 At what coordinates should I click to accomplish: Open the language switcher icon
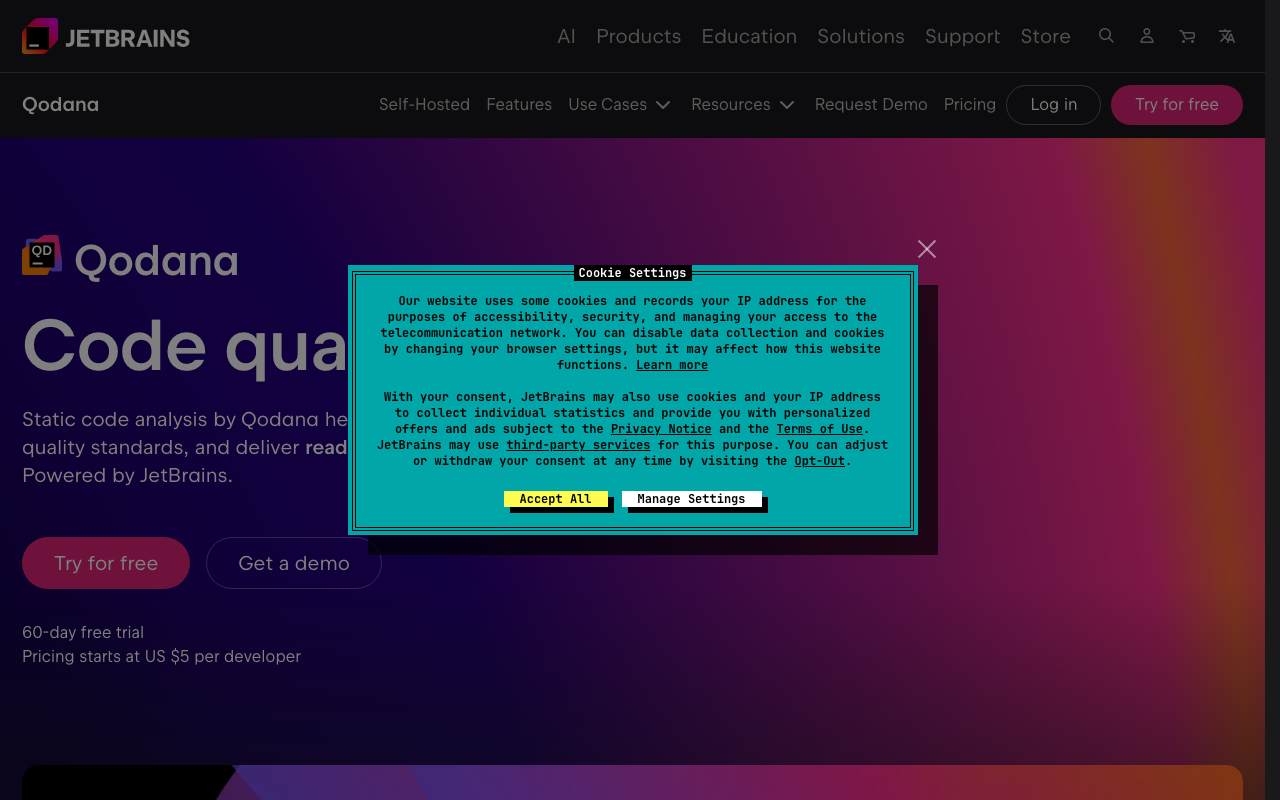(x=1226, y=36)
